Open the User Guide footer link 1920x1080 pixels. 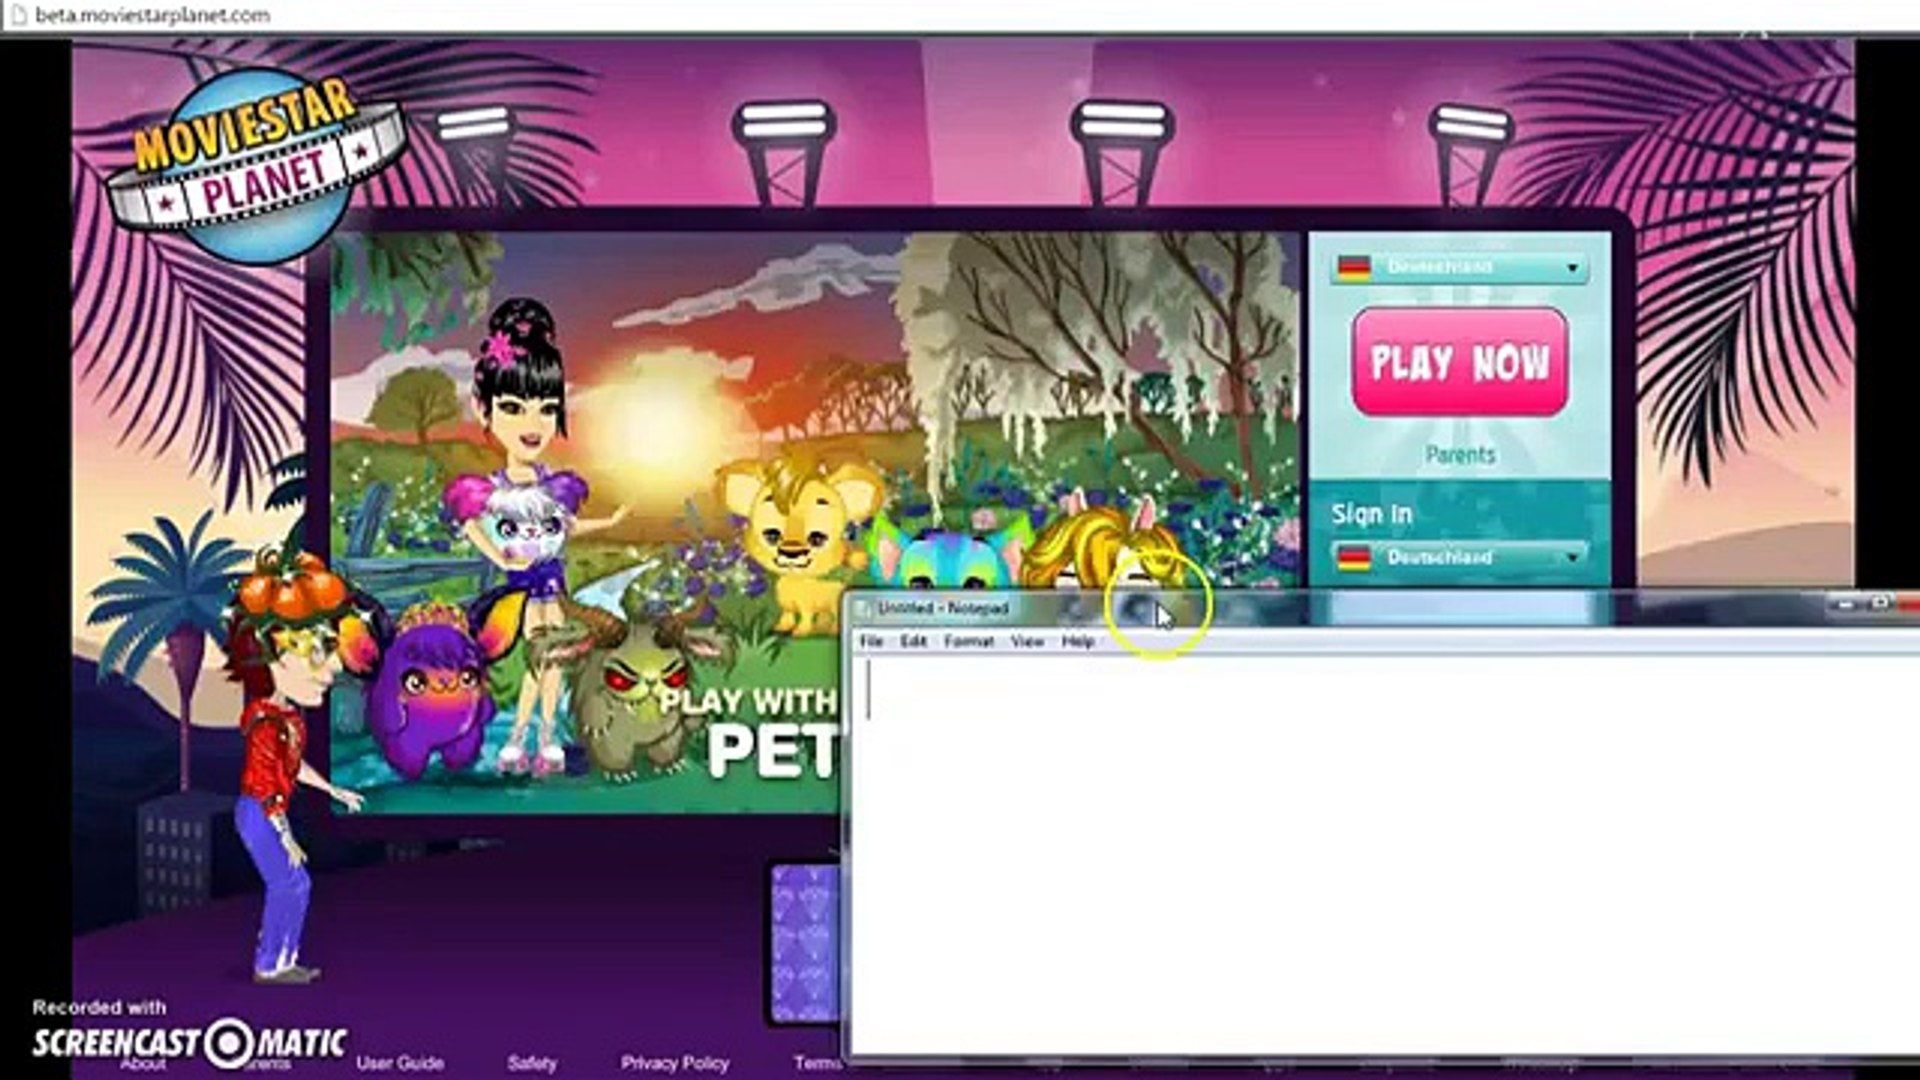pos(399,1063)
